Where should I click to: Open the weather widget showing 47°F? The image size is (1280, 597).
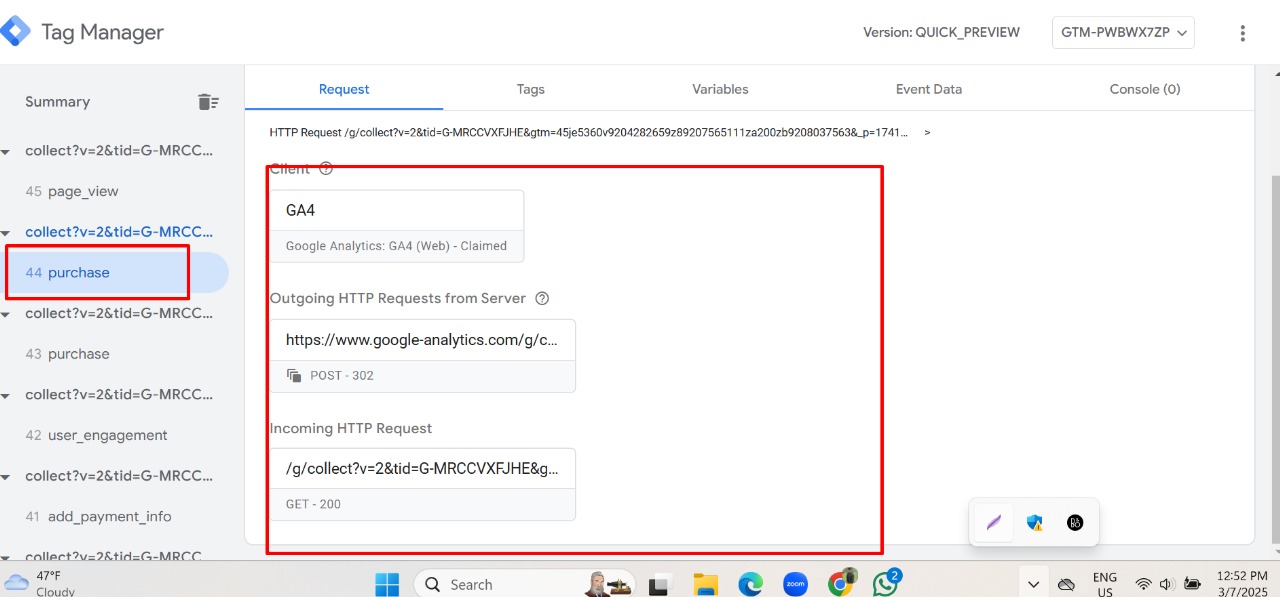(x=40, y=584)
